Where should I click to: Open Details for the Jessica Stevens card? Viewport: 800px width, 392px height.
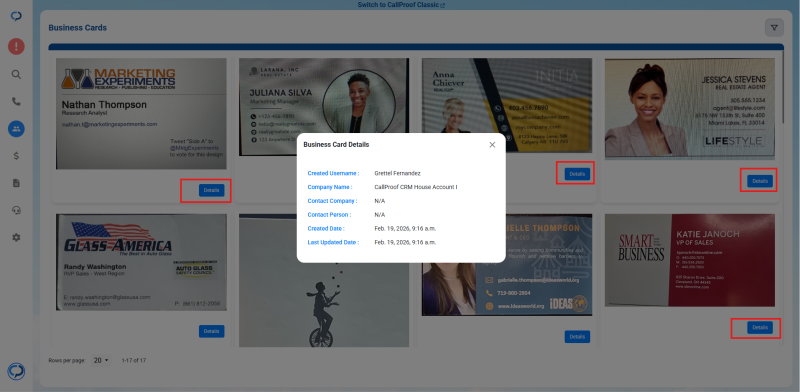760,181
